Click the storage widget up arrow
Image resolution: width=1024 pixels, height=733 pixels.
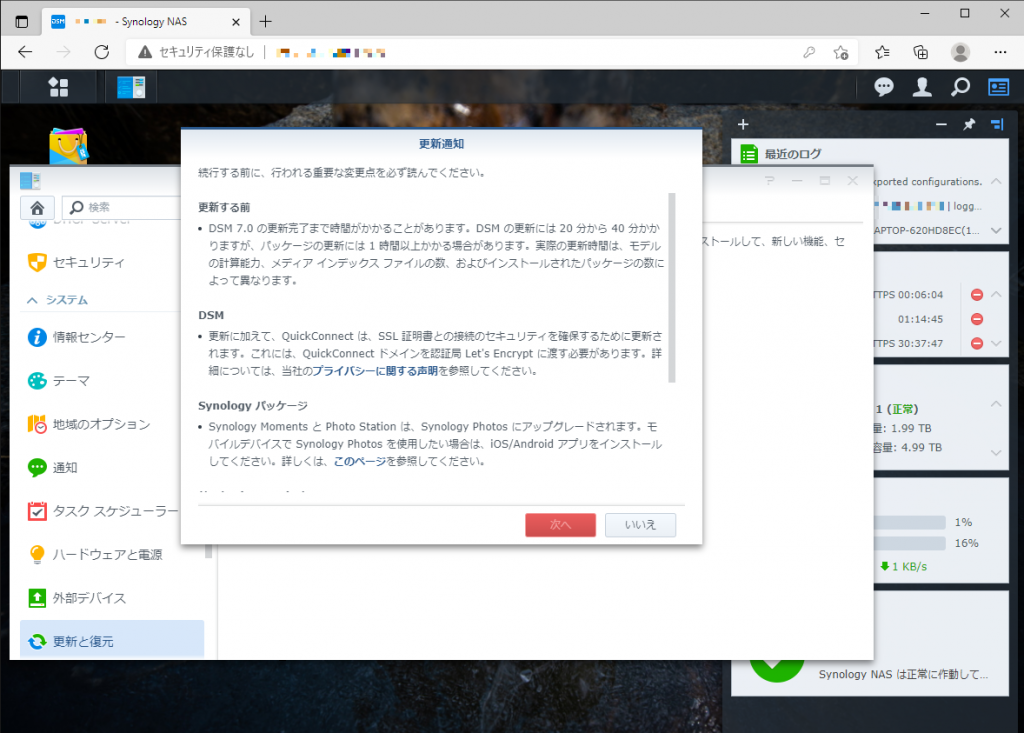[x=996, y=404]
